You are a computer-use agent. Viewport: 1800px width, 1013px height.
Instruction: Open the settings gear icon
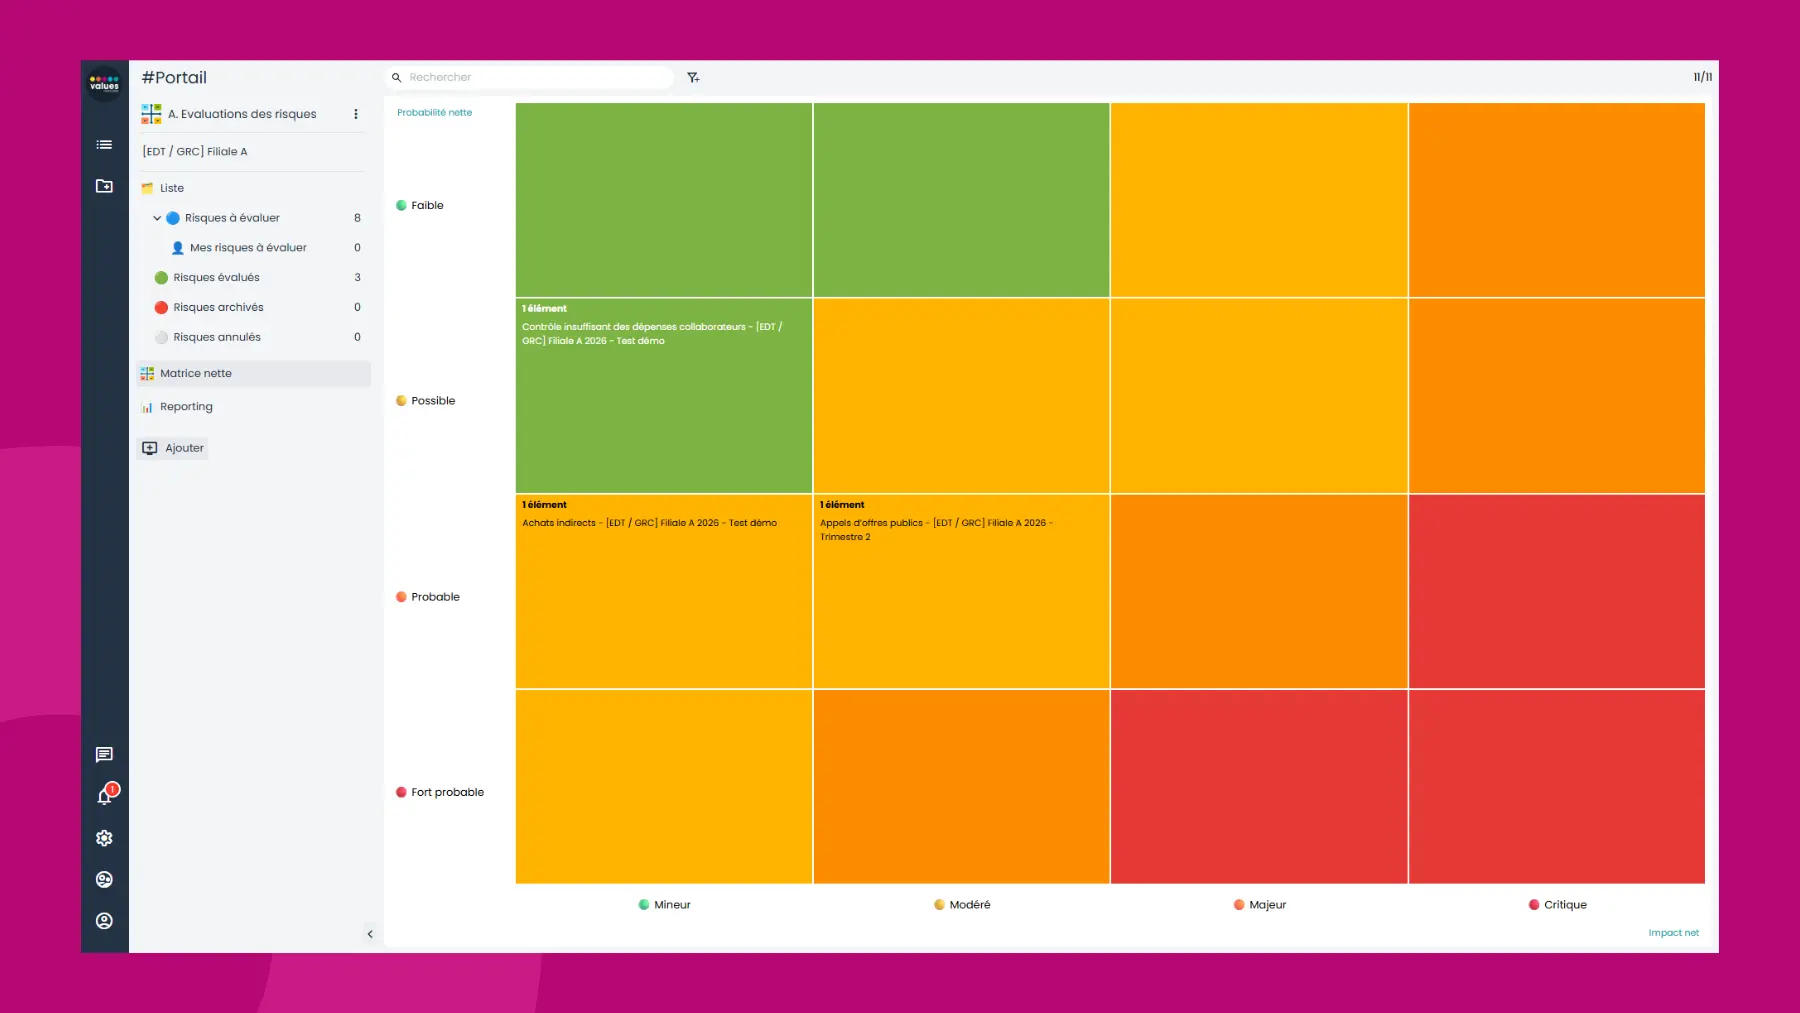coord(103,837)
